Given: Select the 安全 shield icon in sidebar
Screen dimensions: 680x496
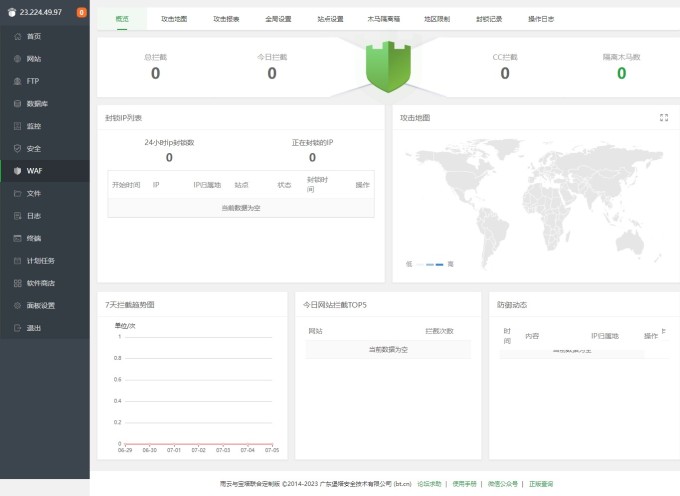Looking at the screenshot, I should tap(17, 148).
